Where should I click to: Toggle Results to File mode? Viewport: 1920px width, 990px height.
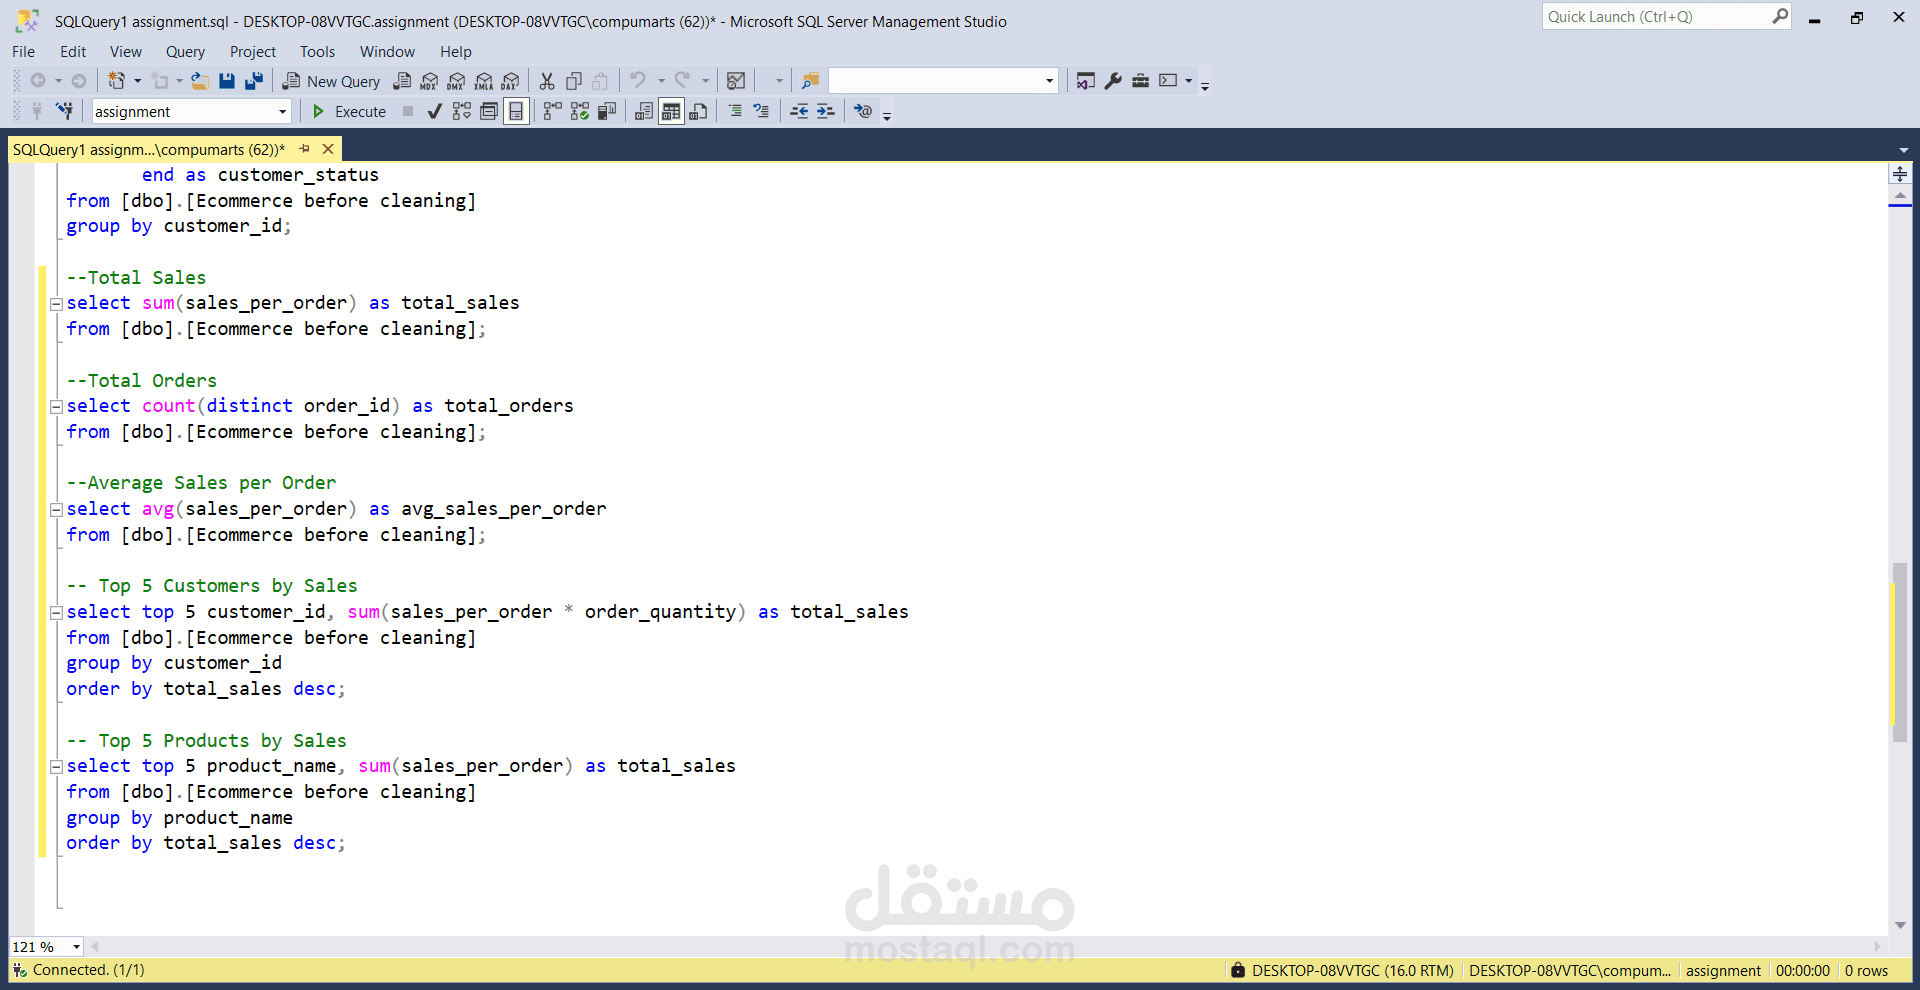click(x=698, y=111)
